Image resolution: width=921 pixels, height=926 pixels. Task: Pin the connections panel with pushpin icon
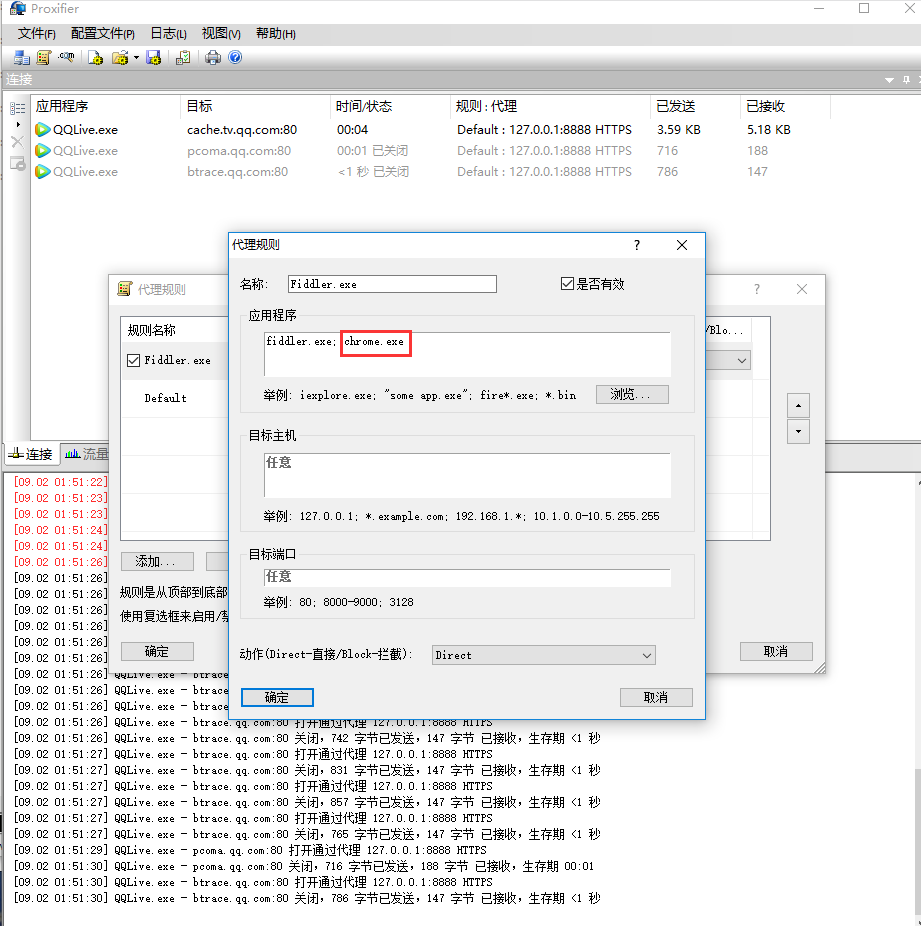pos(907,80)
